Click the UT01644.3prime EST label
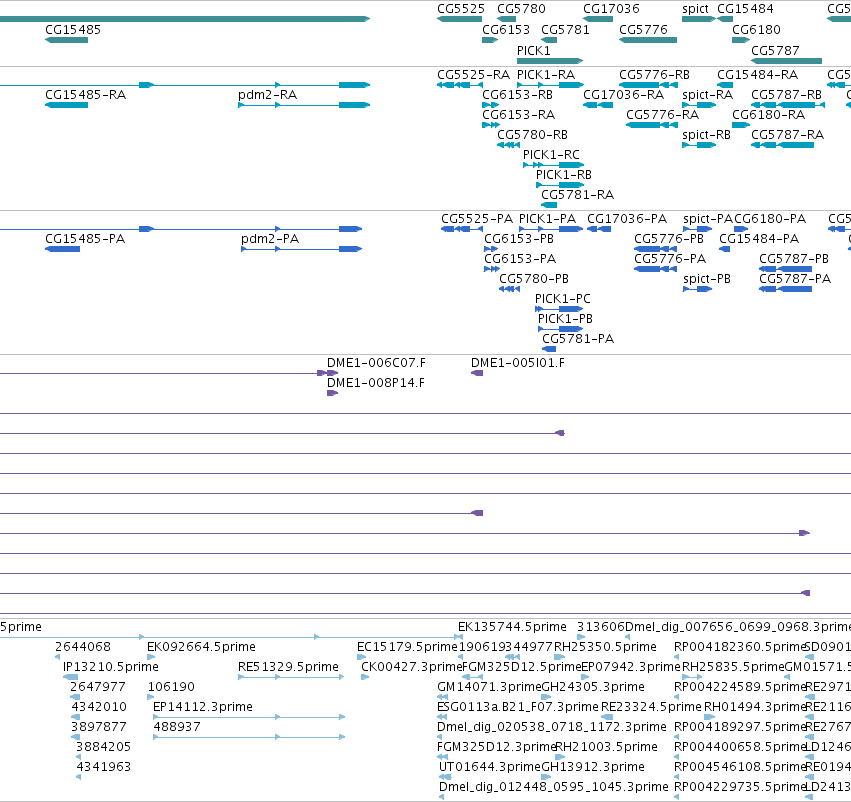Screen dimensions: 851x802 pyautogui.click(x=490, y=767)
